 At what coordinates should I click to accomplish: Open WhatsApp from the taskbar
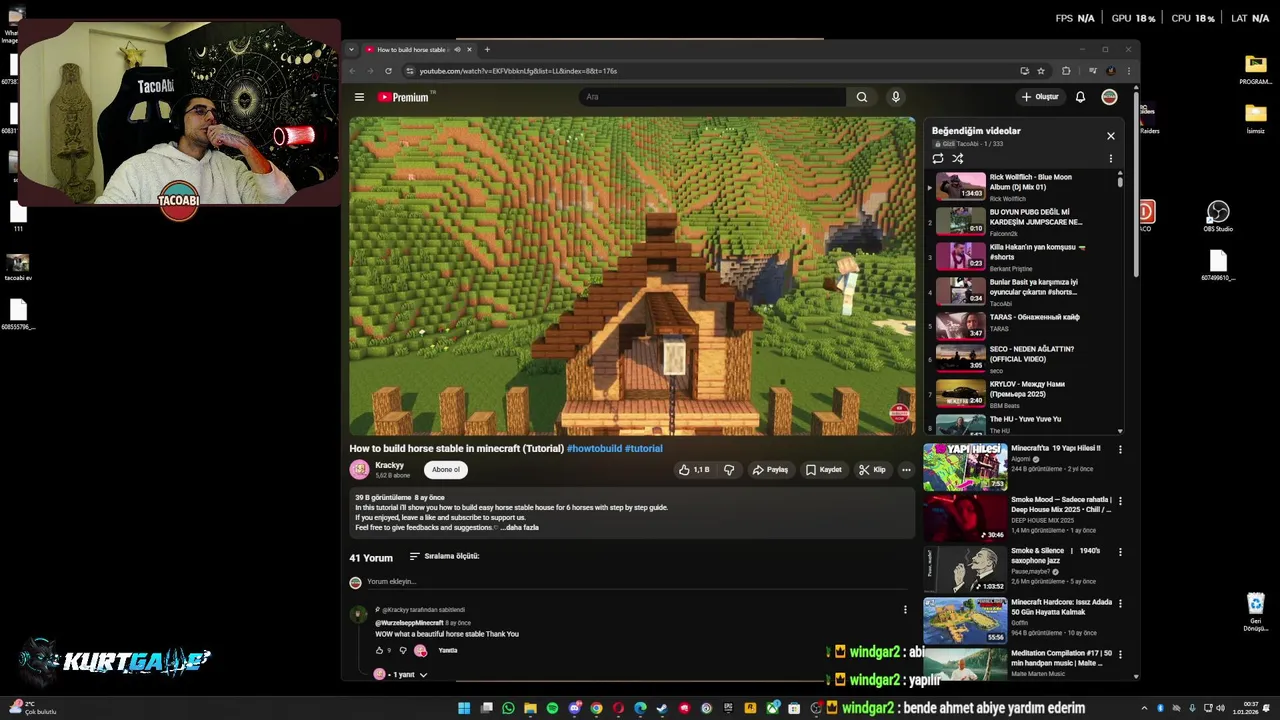pyautogui.click(x=508, y=708)
